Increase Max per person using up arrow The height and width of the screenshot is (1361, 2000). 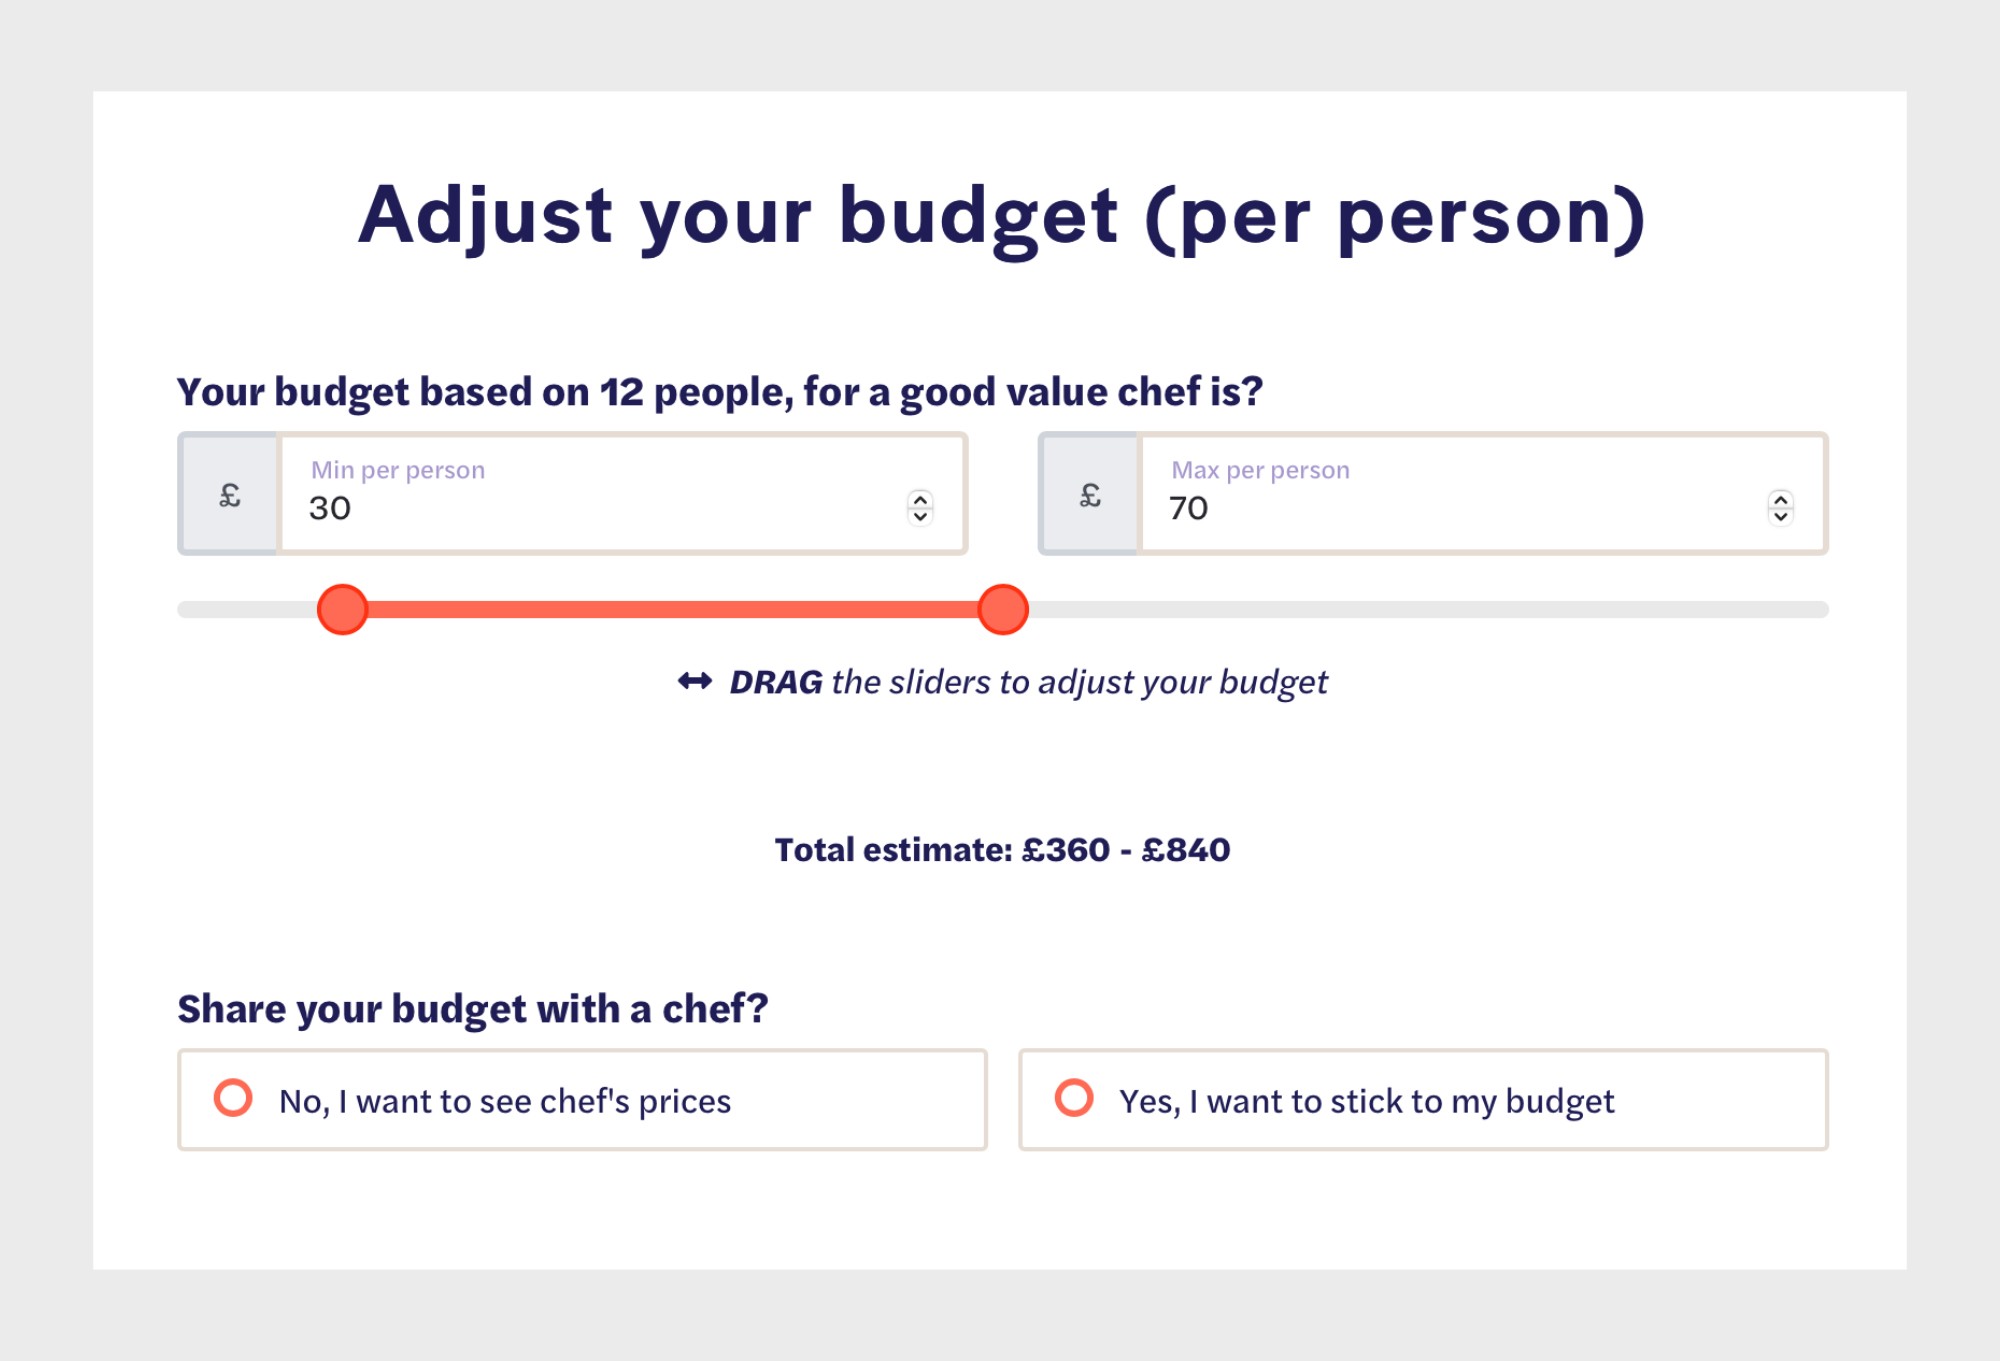pos(1780,500)
